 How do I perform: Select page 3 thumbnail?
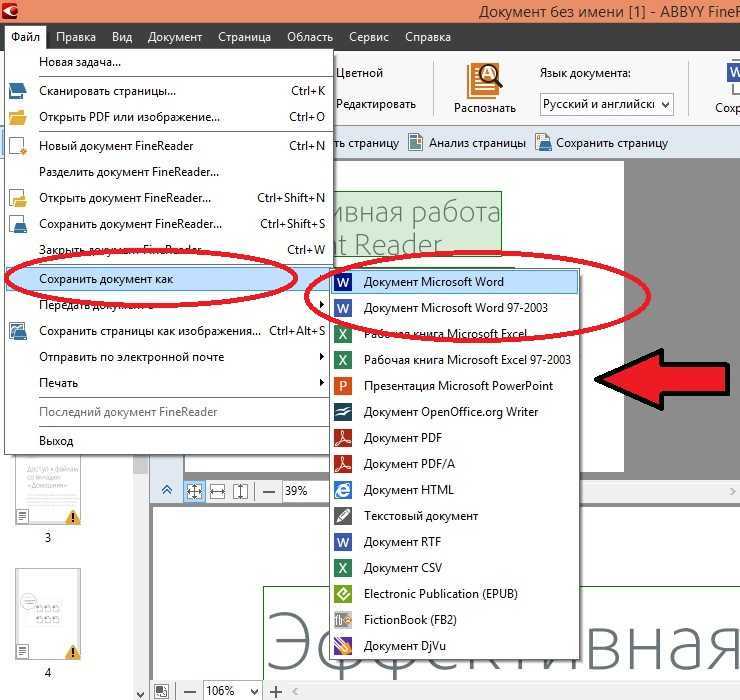(48, 491)
